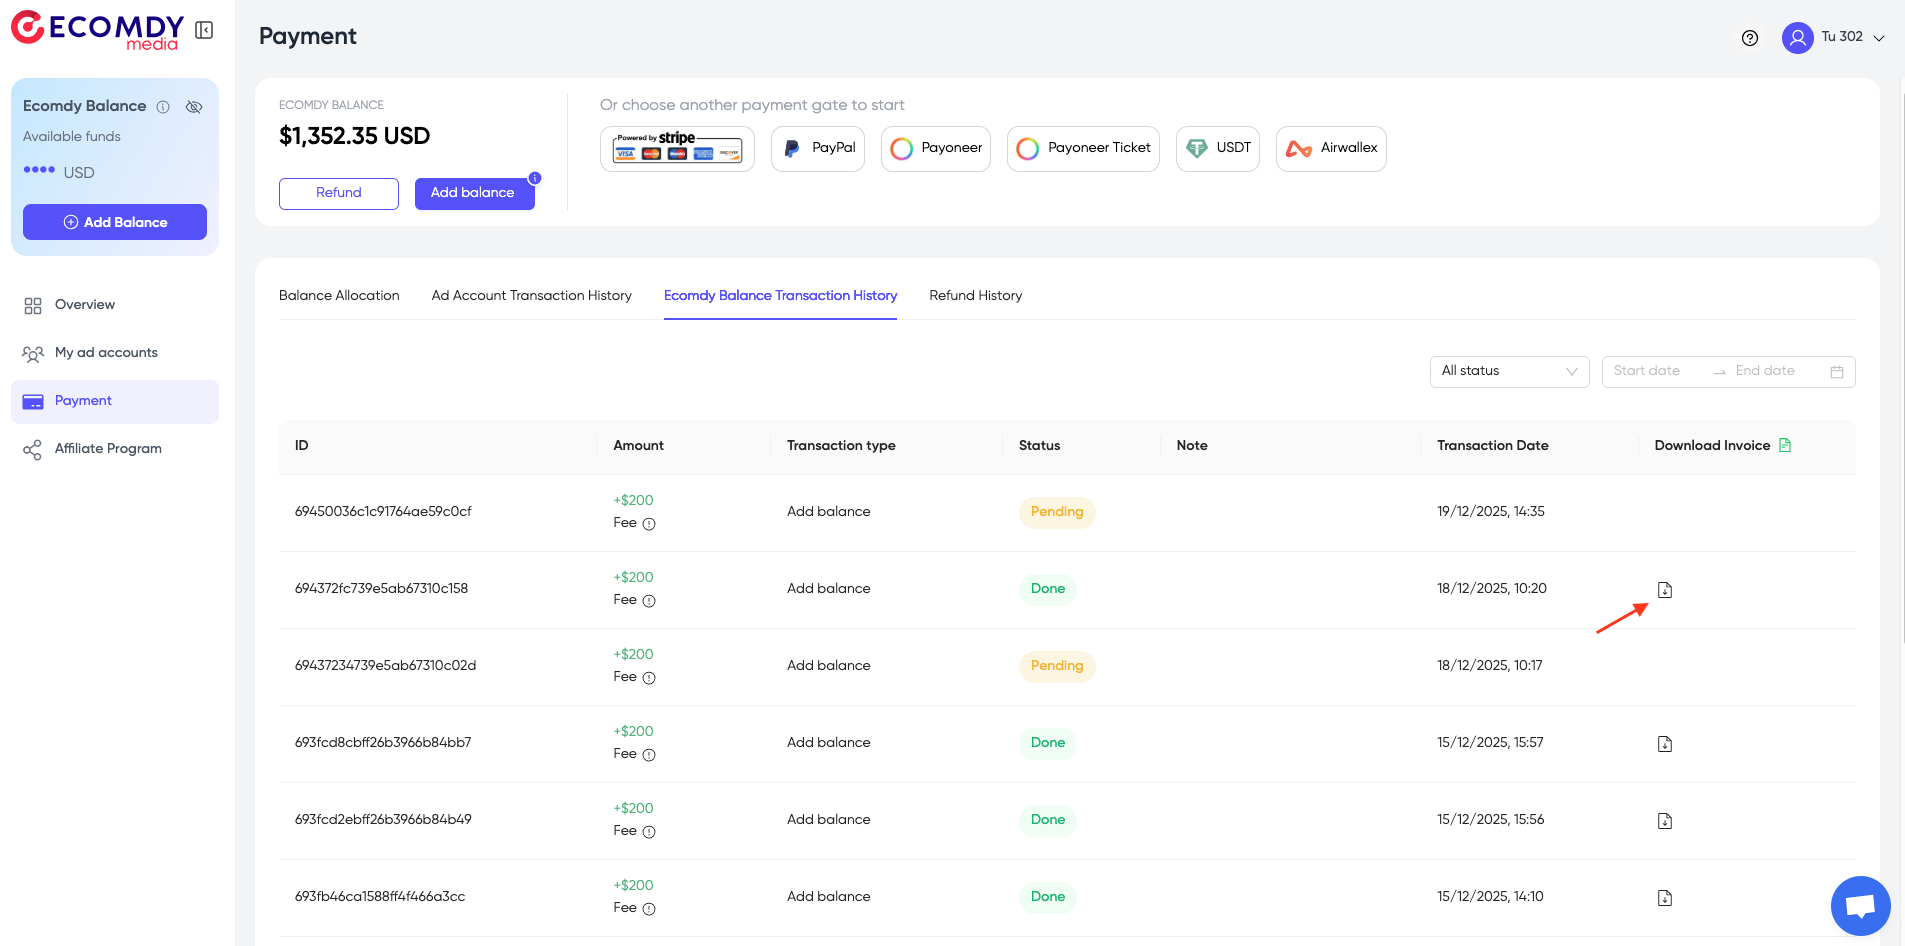Image resolution: width=1905 pixels, height=946 pixels.
Task: Collapse the sidebar with panel icon
Action: pyautogui.click(x=204, y=29)
